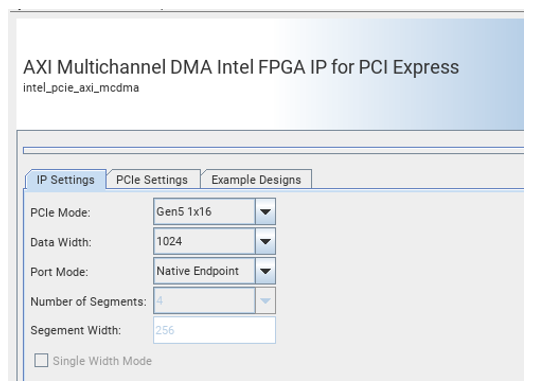Click the PCIe Mode label
The height and width of the screenshot is (388, 537).
click(x=60, y=213)
